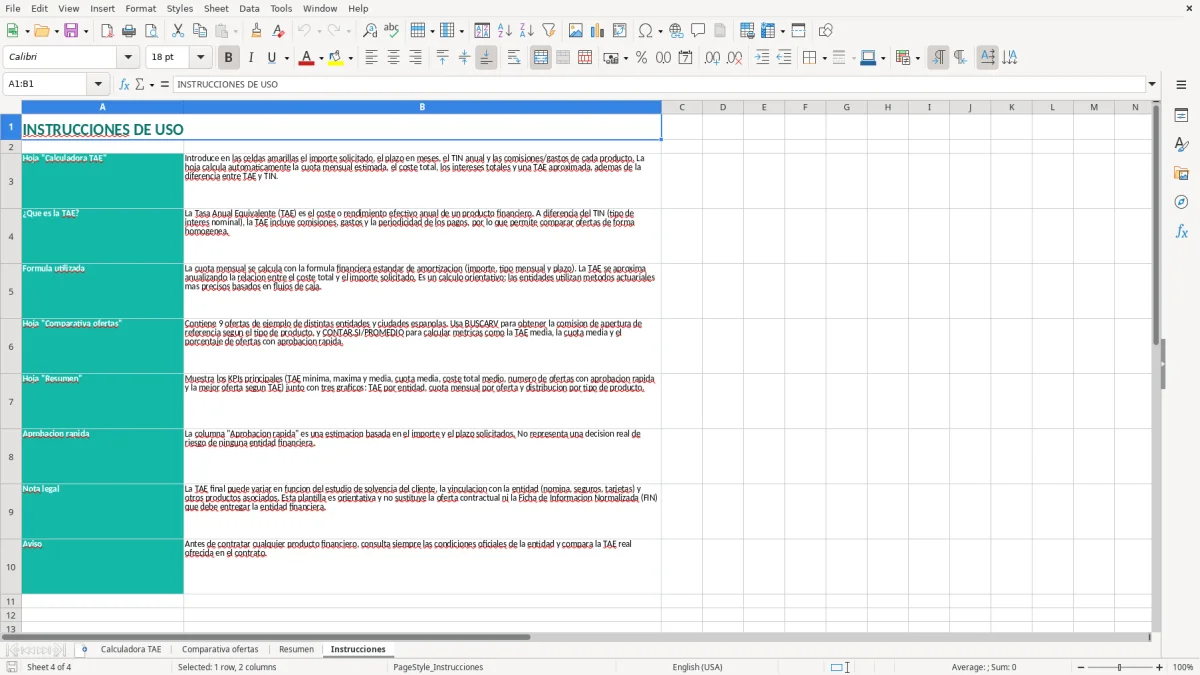Image resolution: width=1200 pixels, height=675 pixels.
Task: Open the Borders dropdown arrow
Action: pyautogui.click(x=824, y=58)
